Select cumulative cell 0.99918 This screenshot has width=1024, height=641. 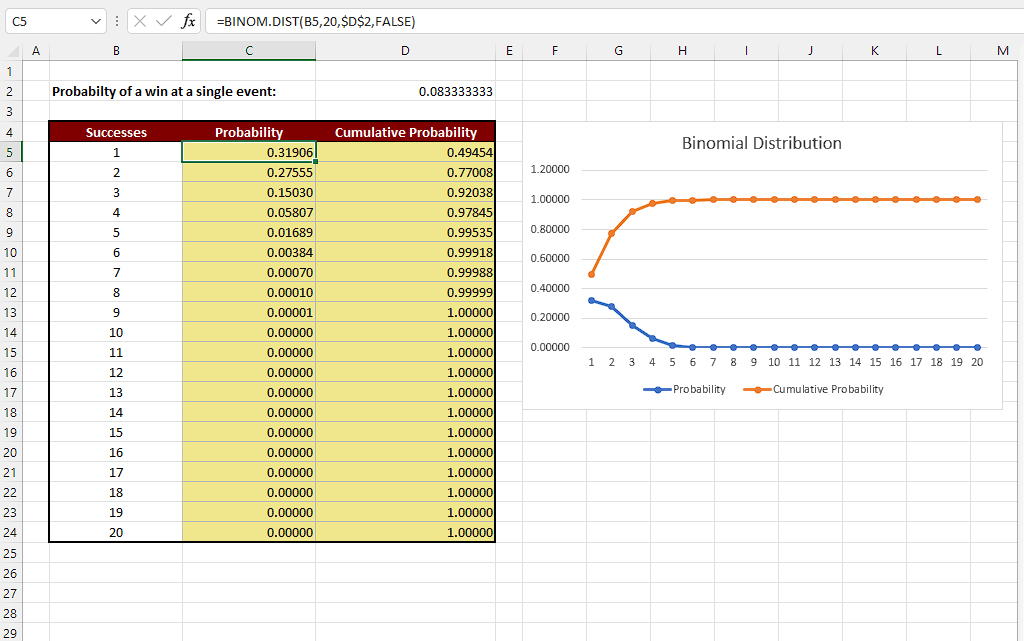point(406,252)
